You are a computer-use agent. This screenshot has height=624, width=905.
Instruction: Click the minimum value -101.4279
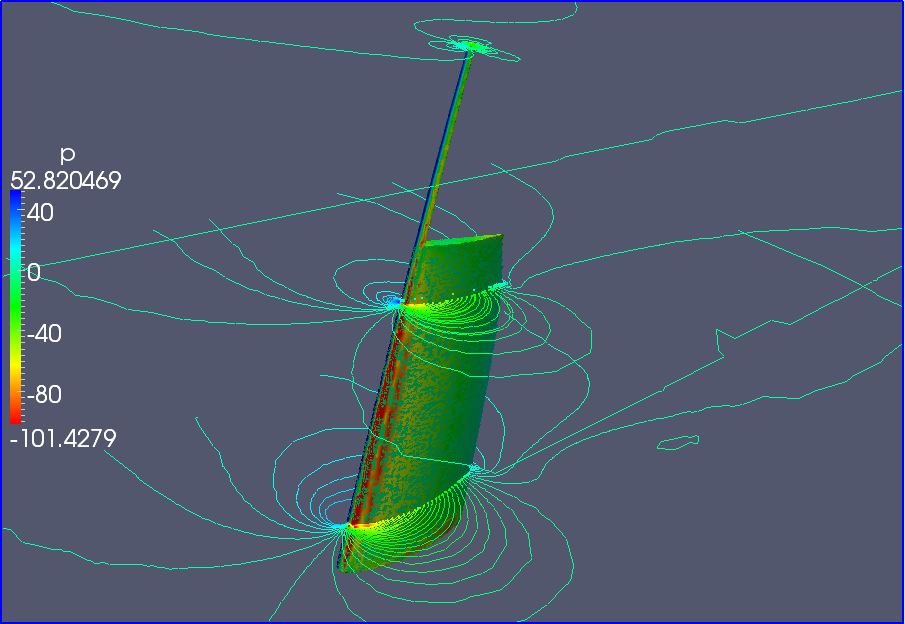63,438
